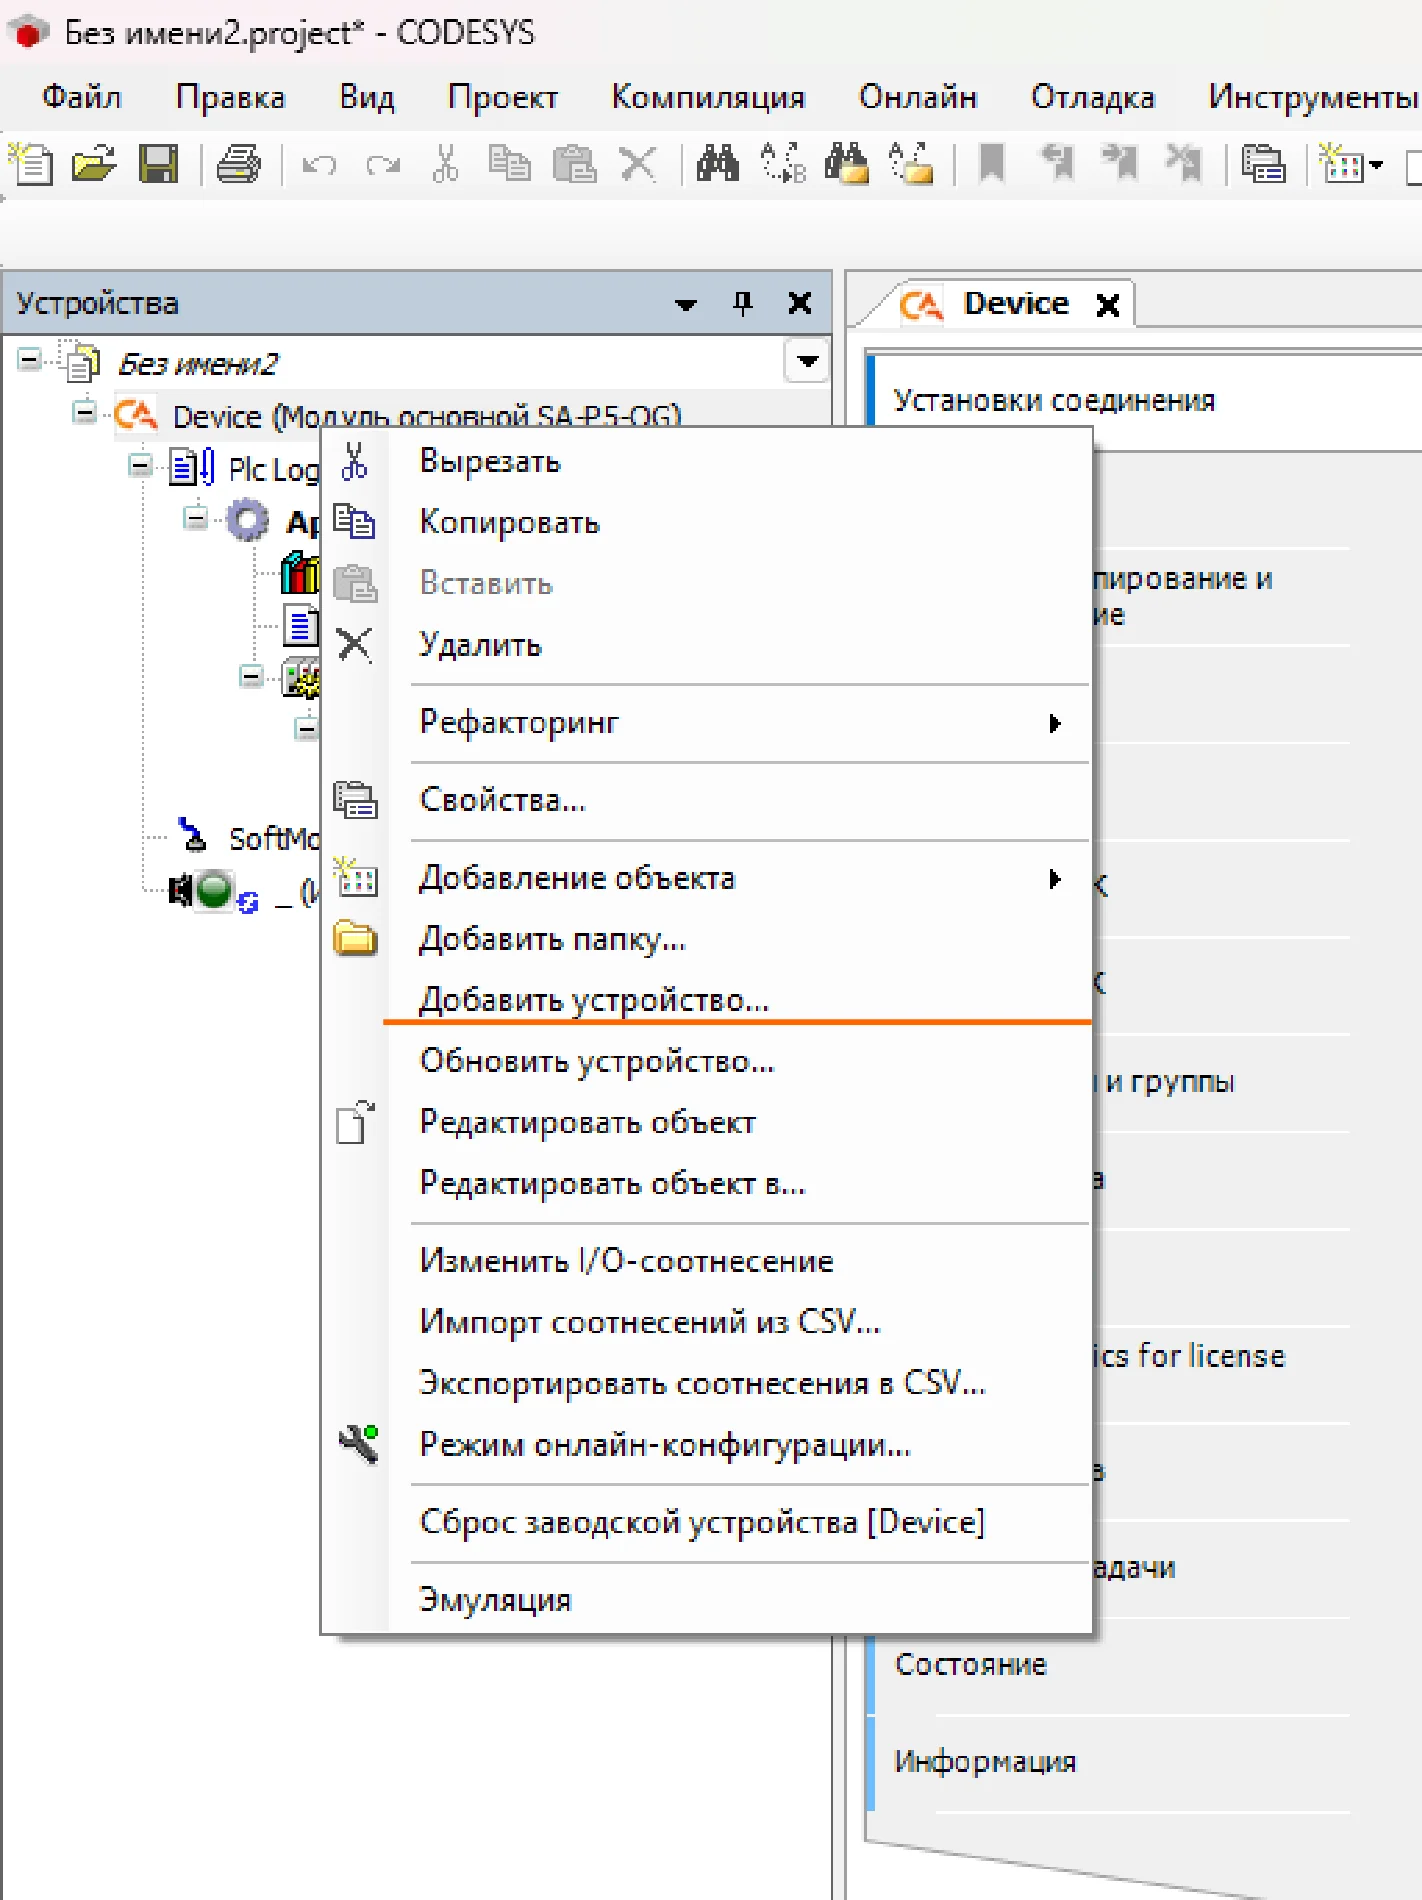Click the Add Object icon in the toolbar
The height and width of the screenshot is (1900, 1422).
[x=1341, y=163]
